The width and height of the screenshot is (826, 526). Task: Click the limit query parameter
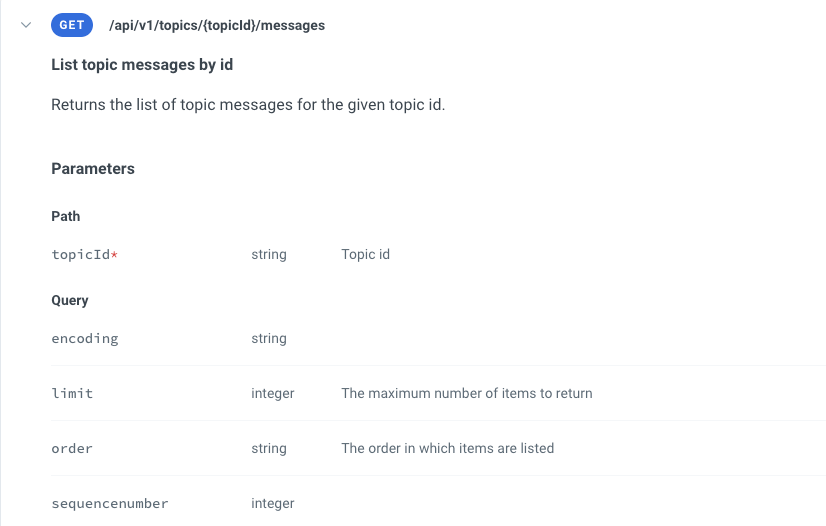coord(72,393)
